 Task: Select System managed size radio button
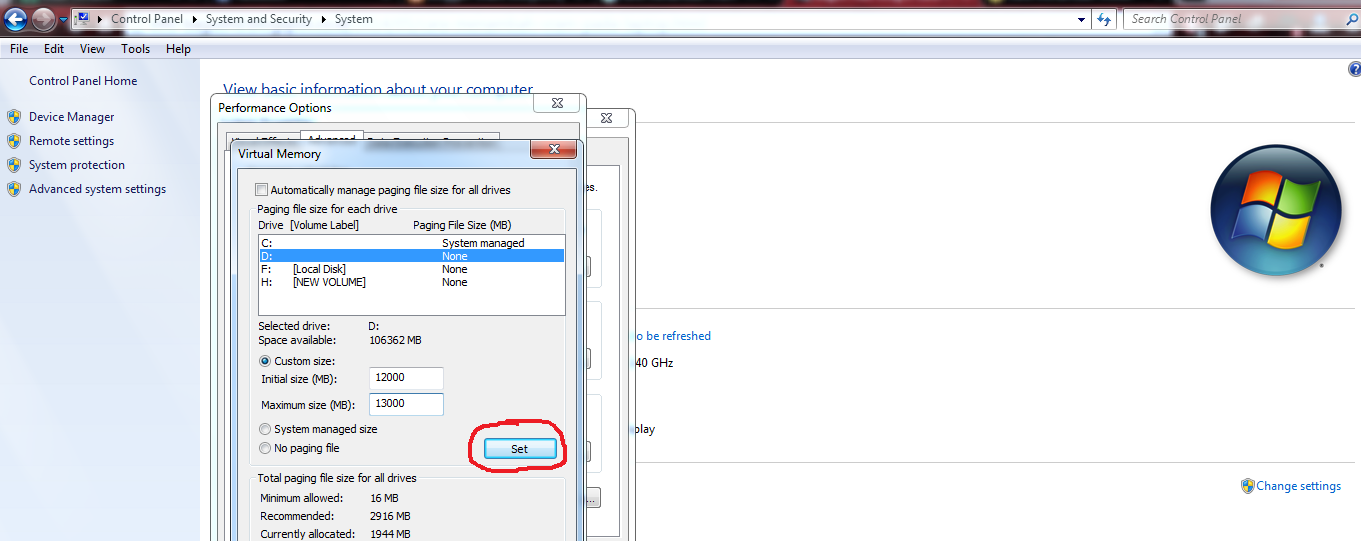coord(265,429)
